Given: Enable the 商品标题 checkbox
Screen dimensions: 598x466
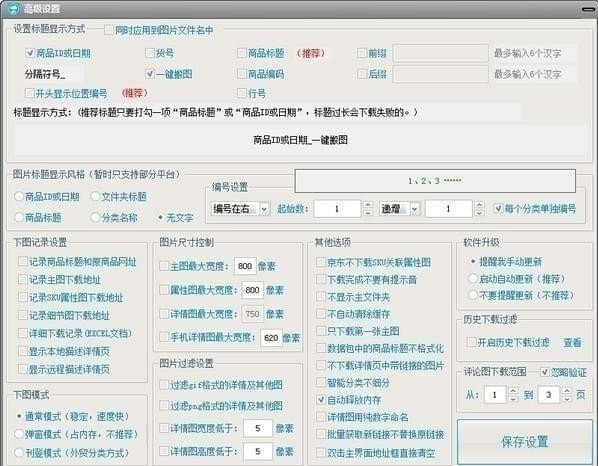Looking at the screenshot, I should [x=242, y=53].
